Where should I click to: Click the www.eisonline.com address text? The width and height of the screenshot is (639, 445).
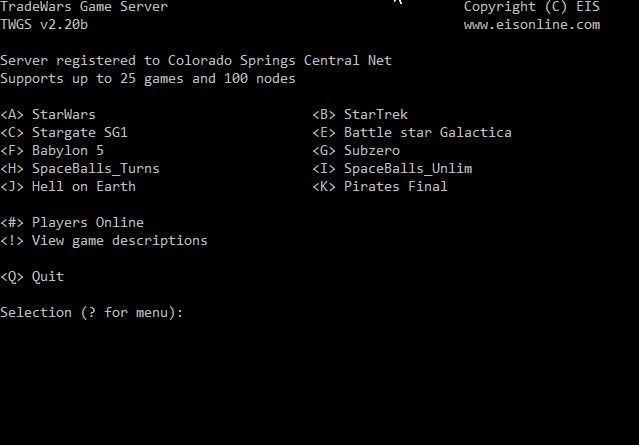pos(532,24)
